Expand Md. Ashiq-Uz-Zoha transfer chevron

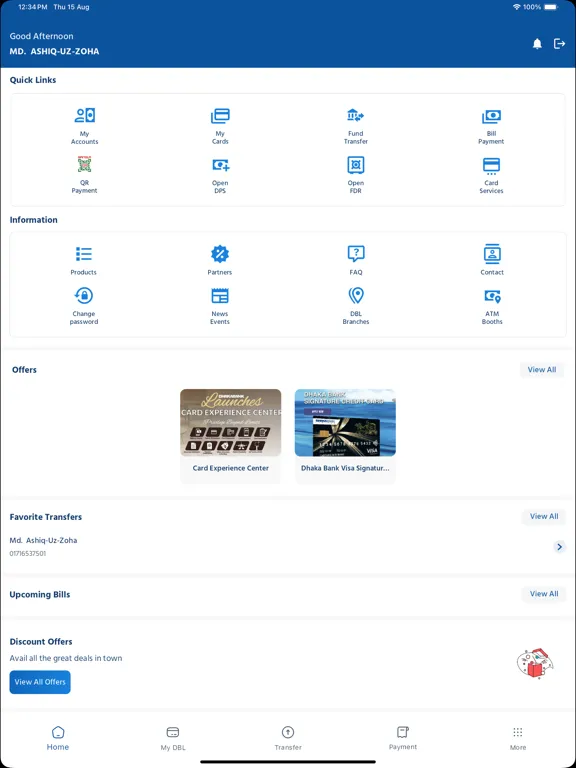(x=559, y=547)
